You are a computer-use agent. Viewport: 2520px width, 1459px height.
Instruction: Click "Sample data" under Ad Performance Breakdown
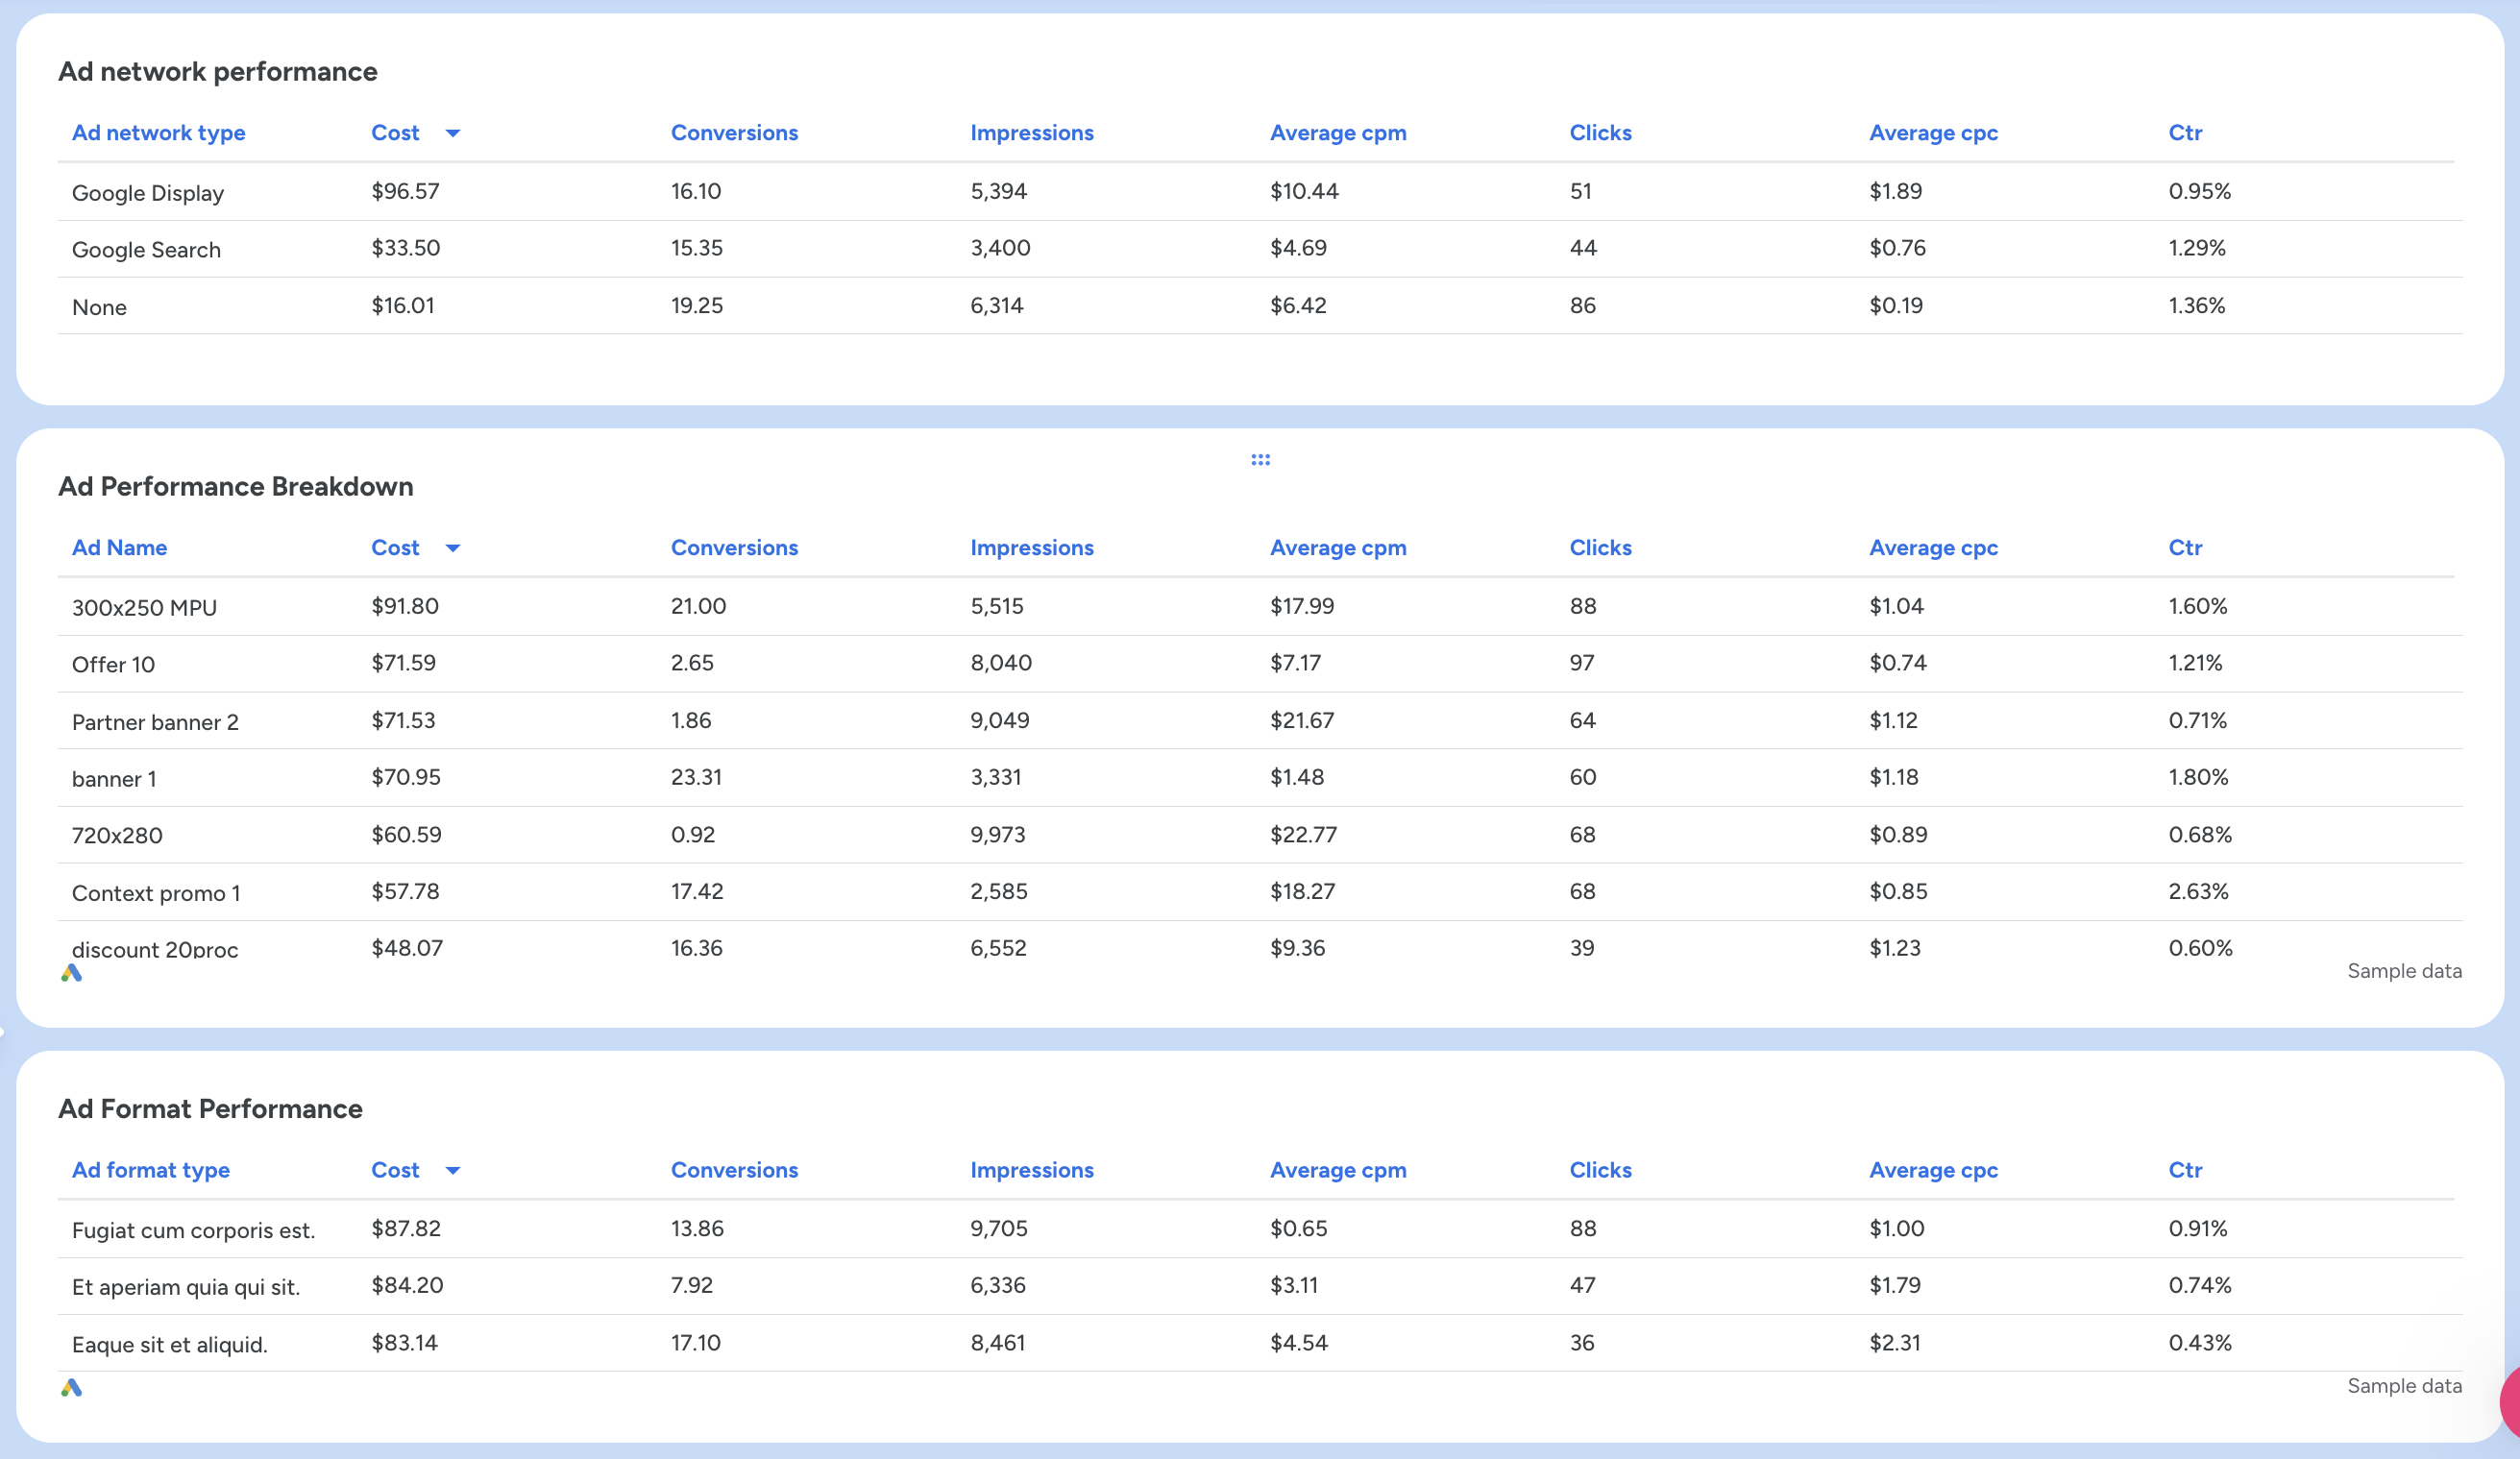[2404, 970]
